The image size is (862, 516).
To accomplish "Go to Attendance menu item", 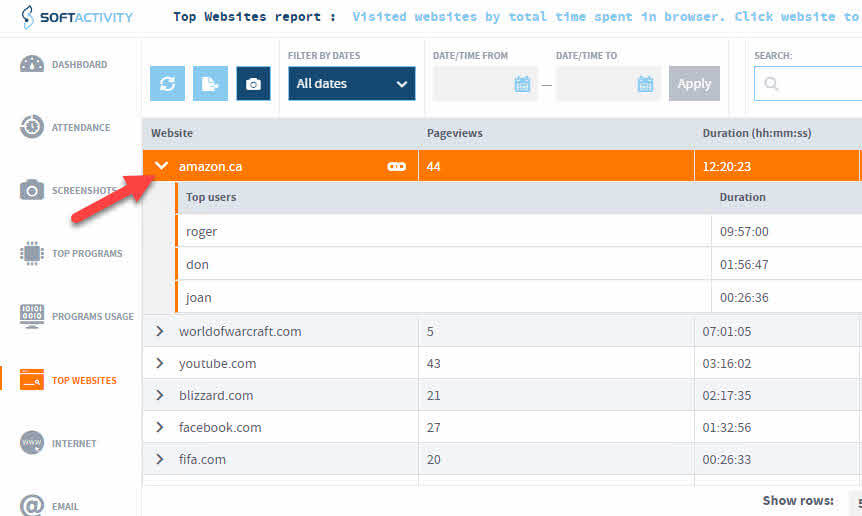I will 81,127.
